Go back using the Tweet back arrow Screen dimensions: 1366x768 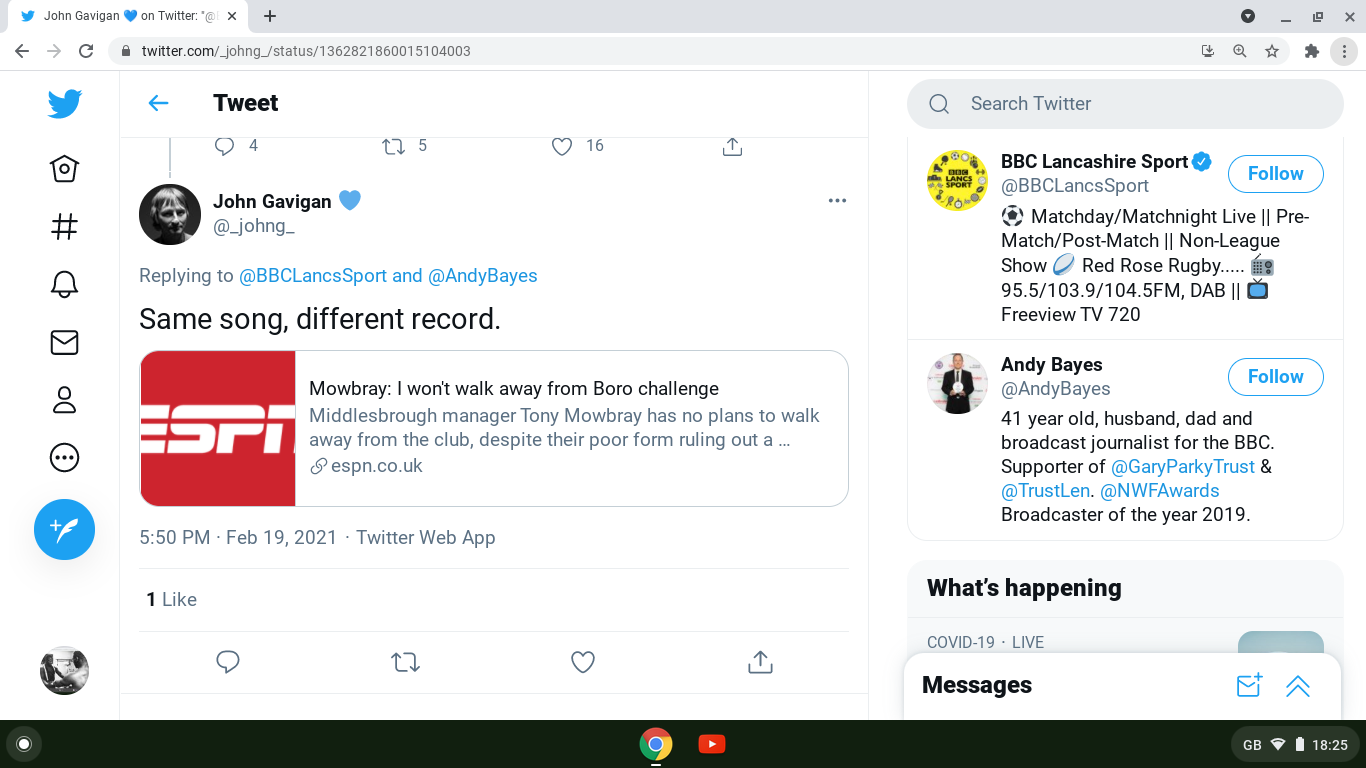158,103
